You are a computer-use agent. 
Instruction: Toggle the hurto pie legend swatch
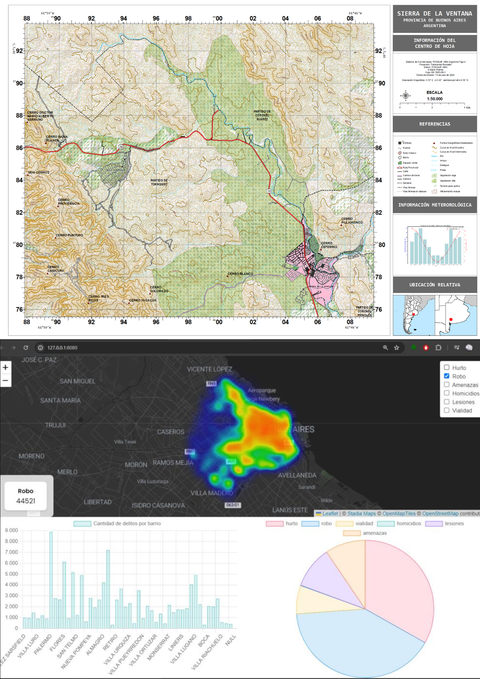[x=274, y=524]
